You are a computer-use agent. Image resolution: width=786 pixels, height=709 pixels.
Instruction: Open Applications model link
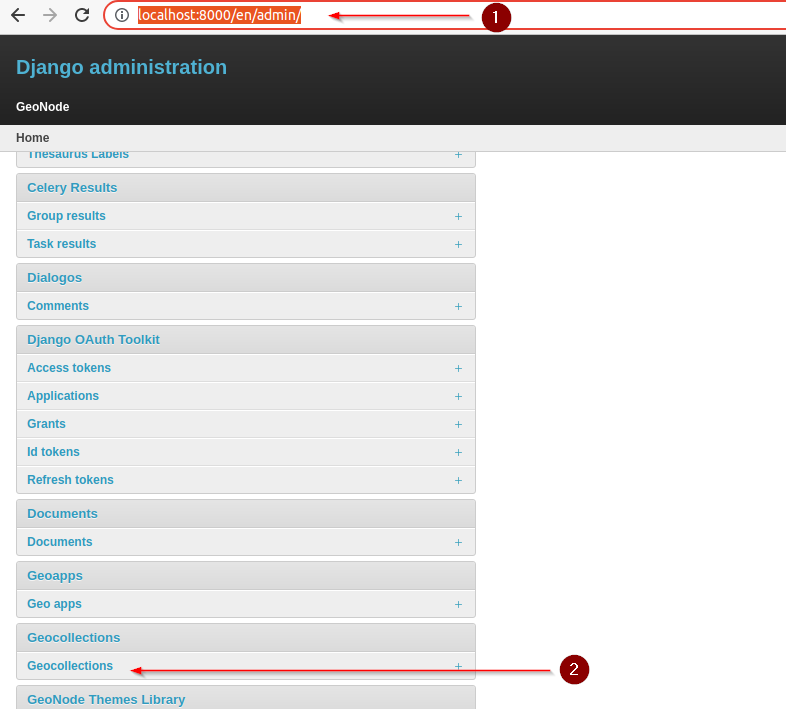coord(63,396)
